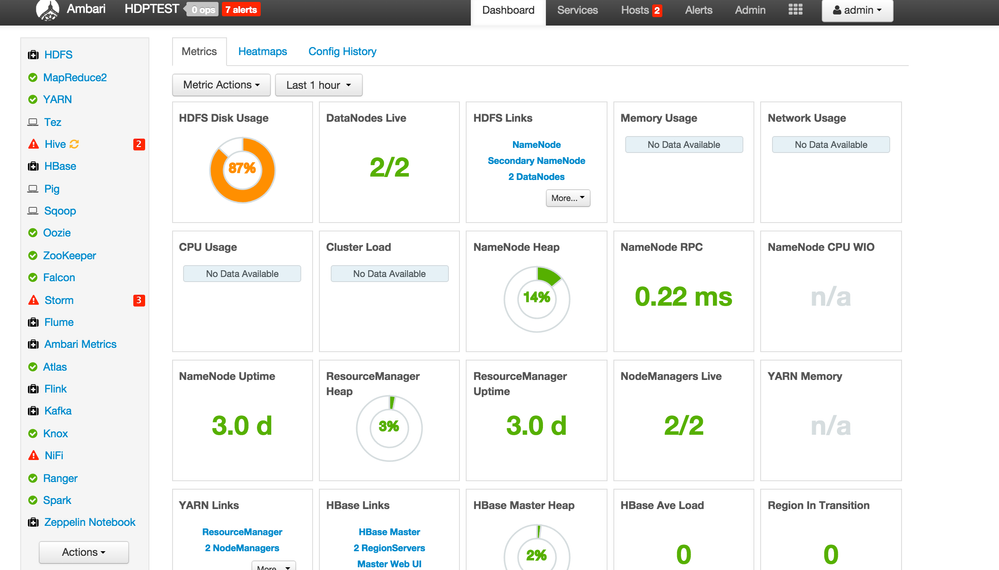The width and height of the screenshot is (999, 570).
Task: Click the HDFS maintenance-mode status icon
Action: pos(33,55)
